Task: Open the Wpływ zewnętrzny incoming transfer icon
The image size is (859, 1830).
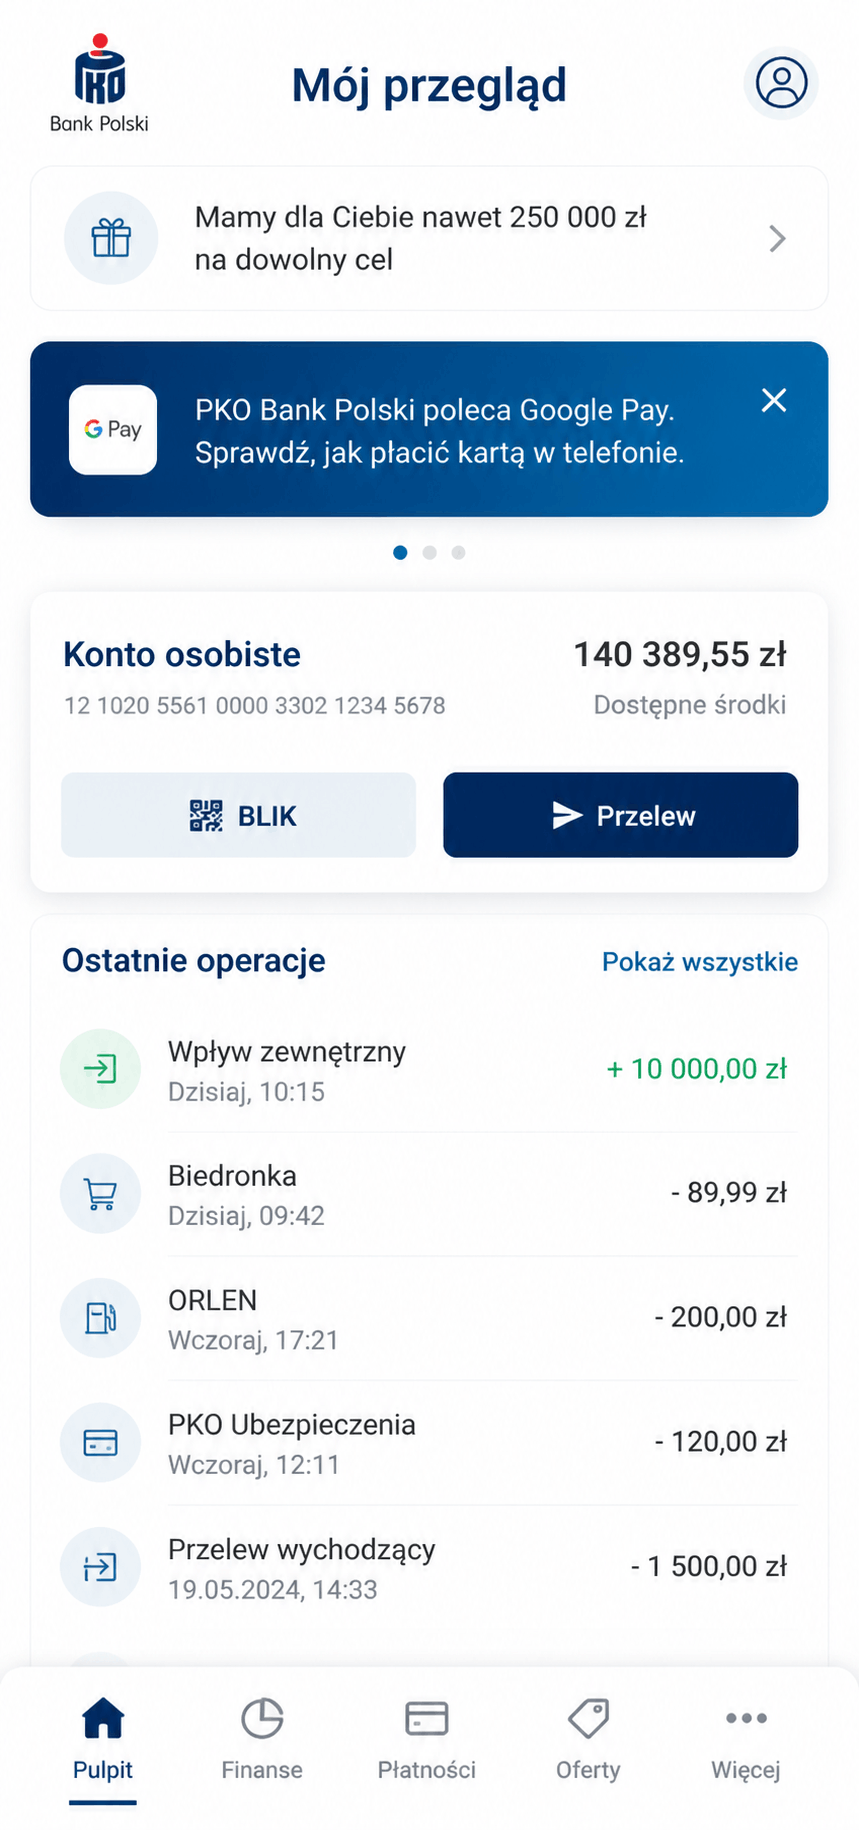Action: point(100,1069)
